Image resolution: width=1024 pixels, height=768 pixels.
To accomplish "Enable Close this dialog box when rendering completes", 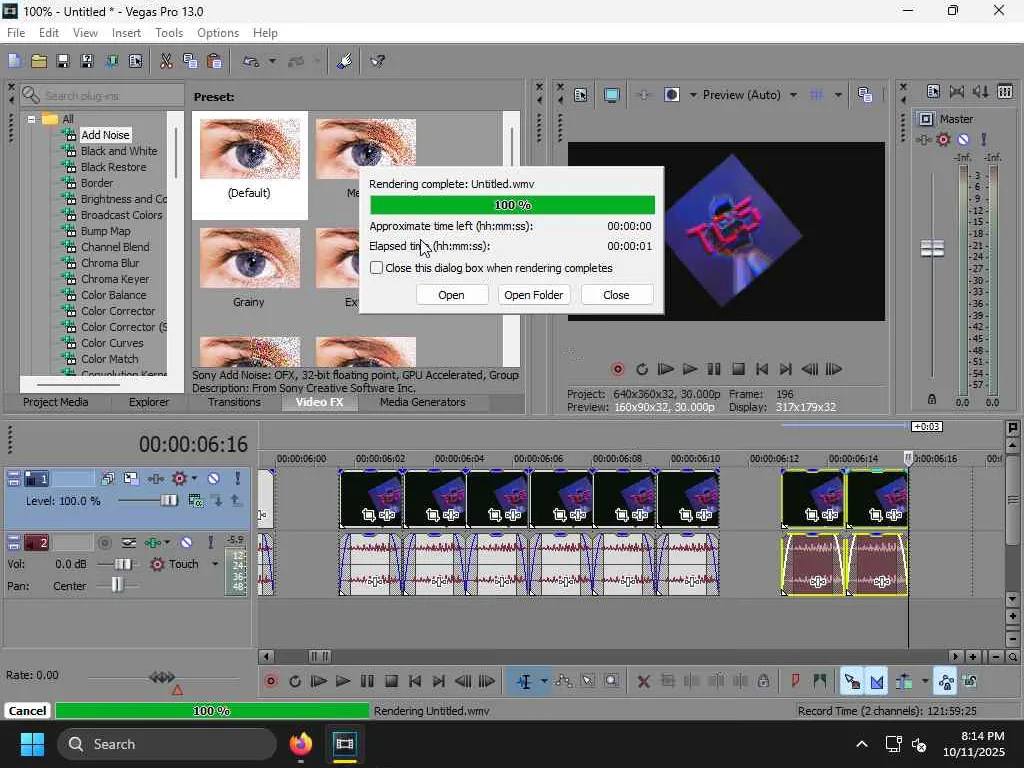I will tap(376, 268).
